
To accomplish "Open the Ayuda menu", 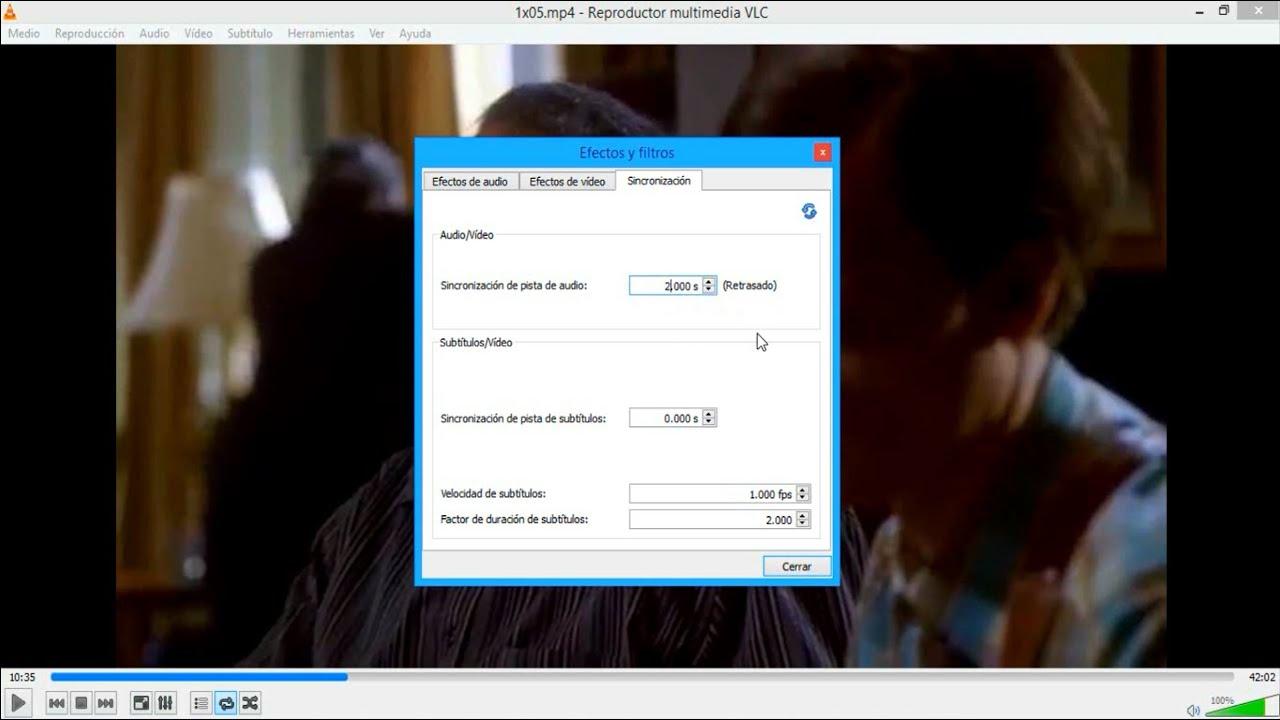I will coord(415,33).
